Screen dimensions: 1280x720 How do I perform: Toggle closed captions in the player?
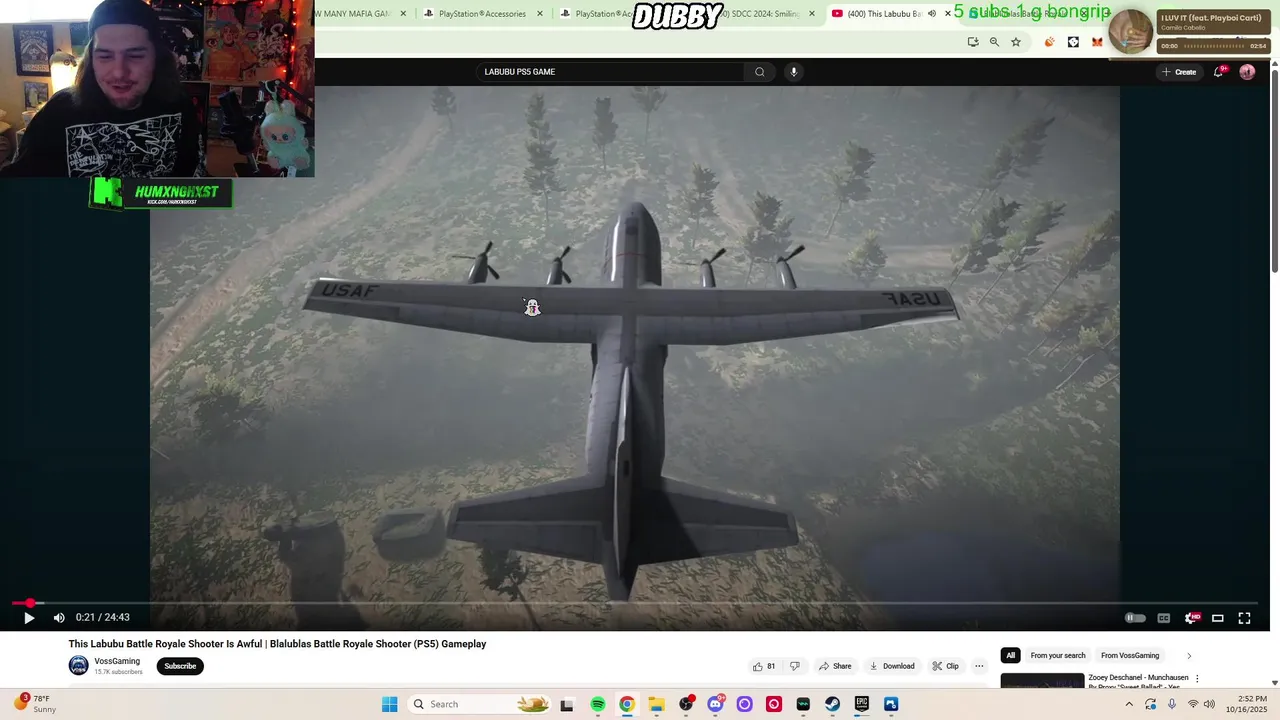(1163, 618)
